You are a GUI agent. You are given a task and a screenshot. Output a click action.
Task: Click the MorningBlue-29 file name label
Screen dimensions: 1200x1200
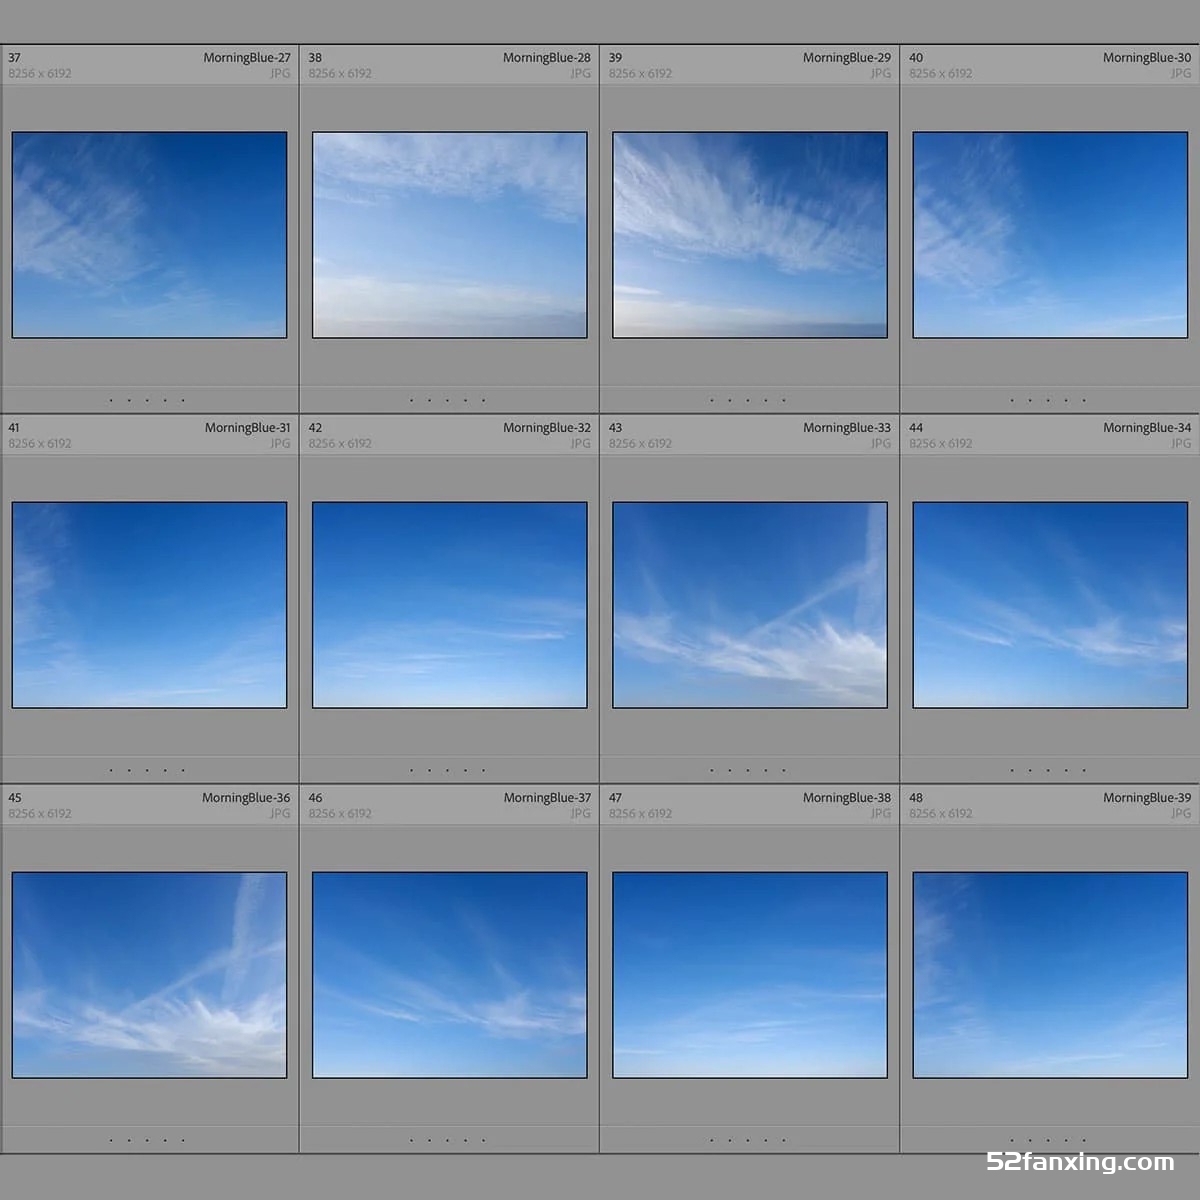point(847,58)
